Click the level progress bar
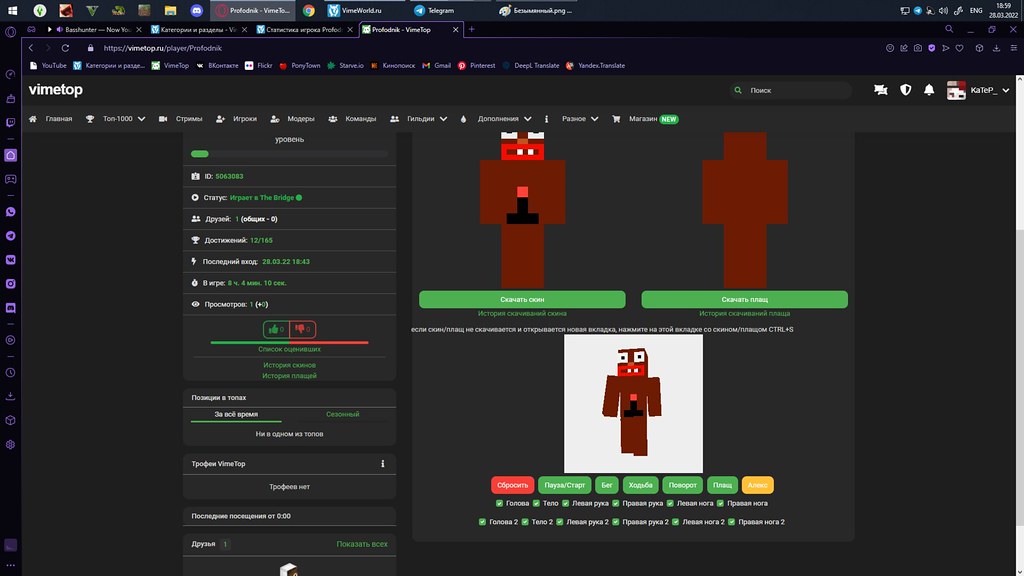The image size is (1024, 576). [289, 154]
